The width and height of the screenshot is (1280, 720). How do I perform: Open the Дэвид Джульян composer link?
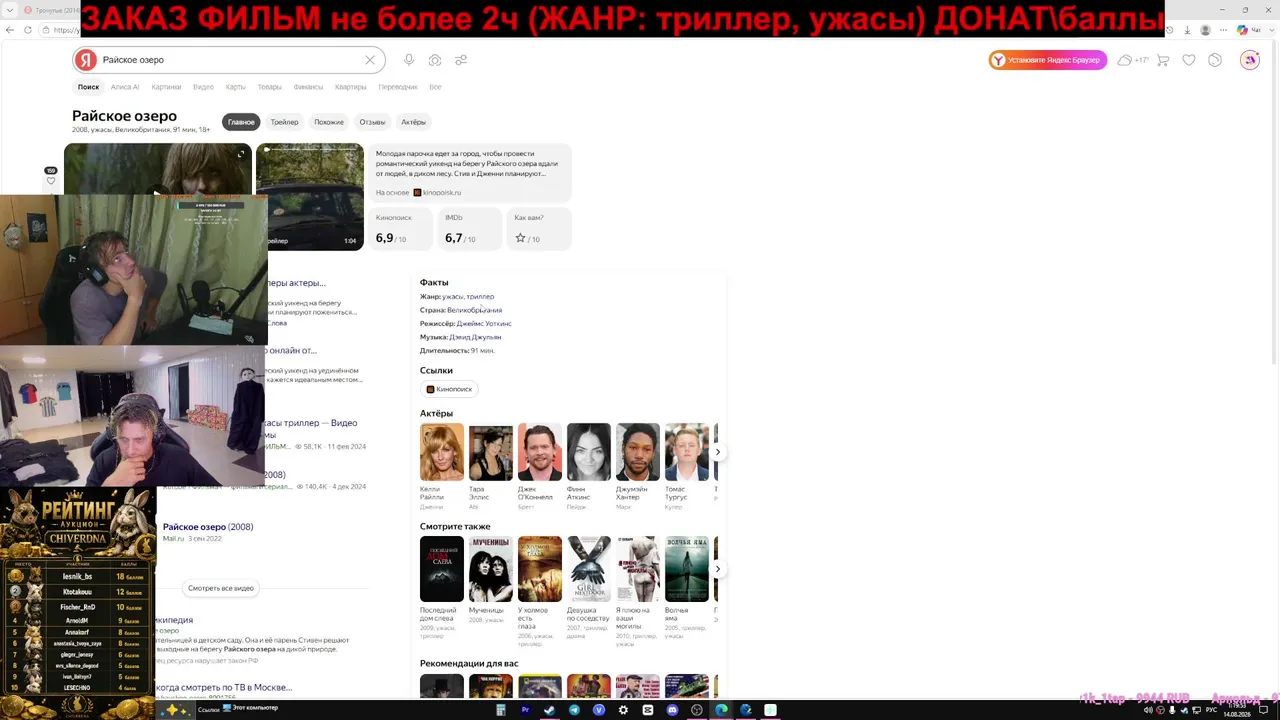point(475,337)
